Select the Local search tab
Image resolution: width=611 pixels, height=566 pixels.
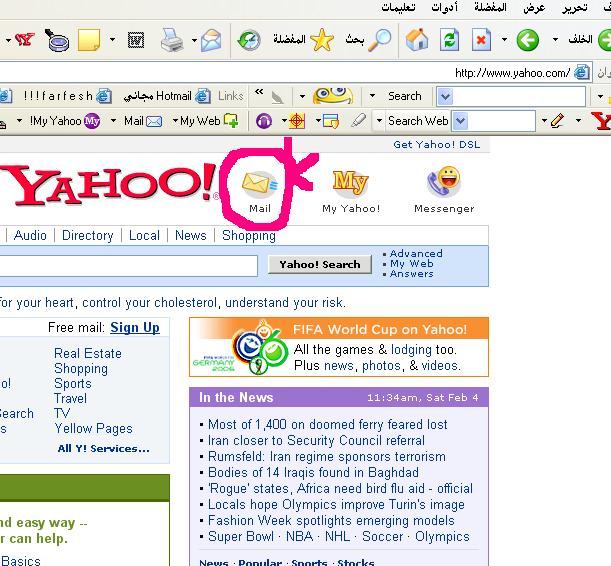(144, 235)
